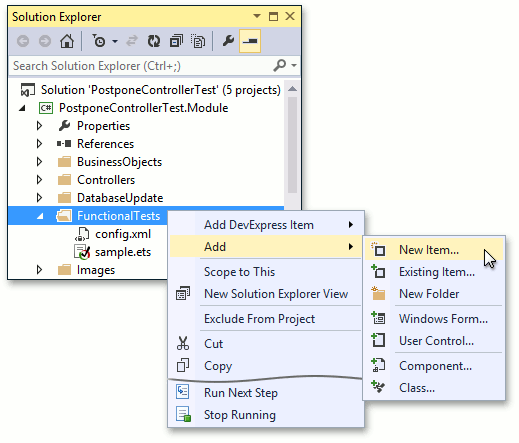Screen dimensions: 519x443
Task: Expand the DatabaseUpdate folder
Action: coord(39,198)
